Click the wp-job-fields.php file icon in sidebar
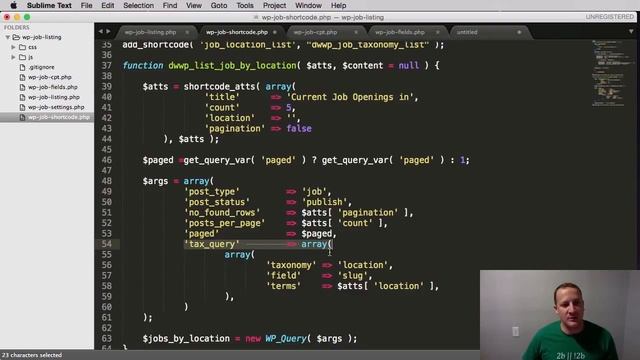The image size is (640, 360). point(22,87)
